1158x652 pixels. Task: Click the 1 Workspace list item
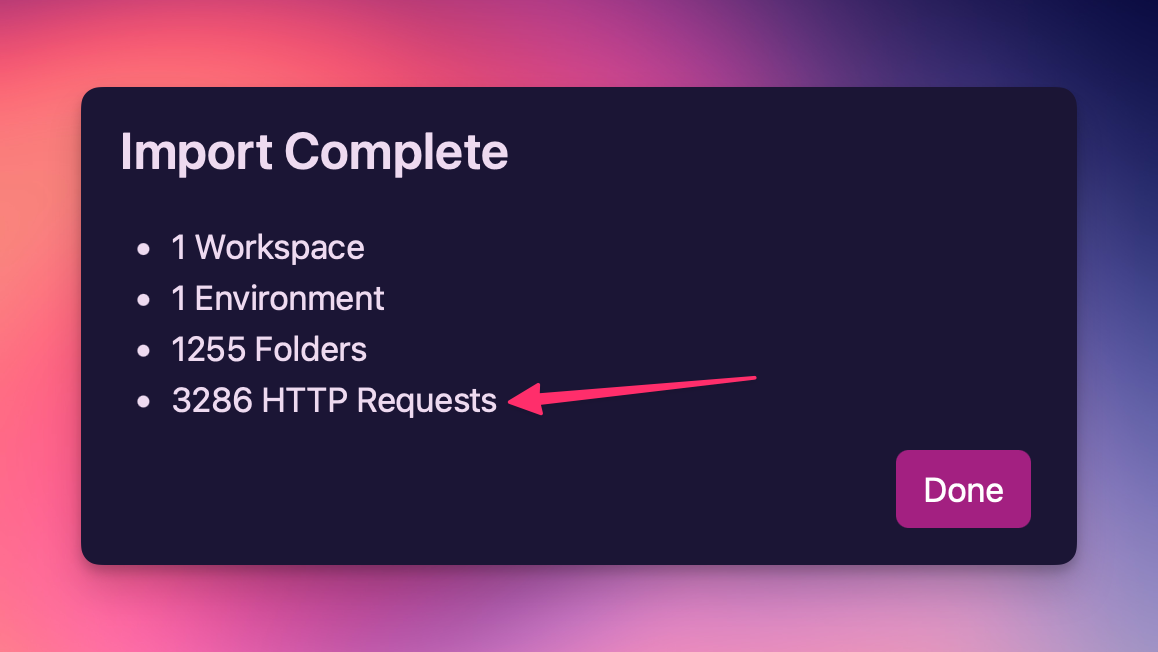pyautogui.click(x=267, y=247)
